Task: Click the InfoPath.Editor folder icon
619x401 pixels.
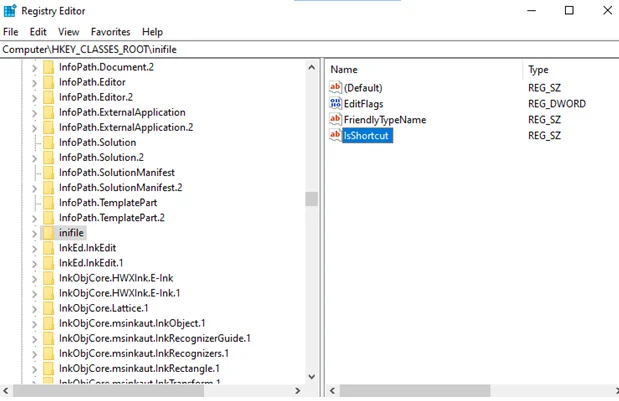Action: (x=48, y=82)
